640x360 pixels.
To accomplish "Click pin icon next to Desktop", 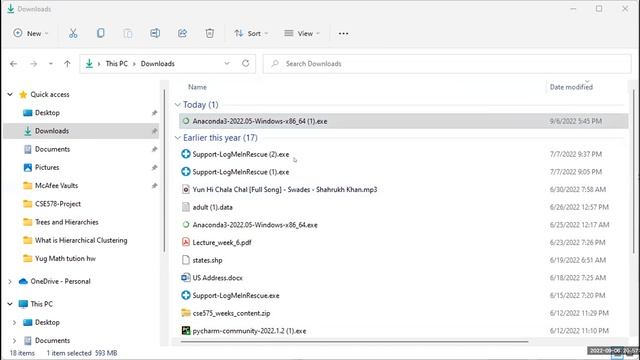I will [154, 113].
